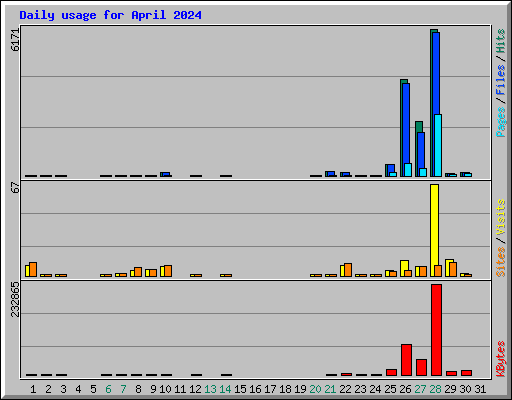Click green weekend day label 13

tap(210, 389)
